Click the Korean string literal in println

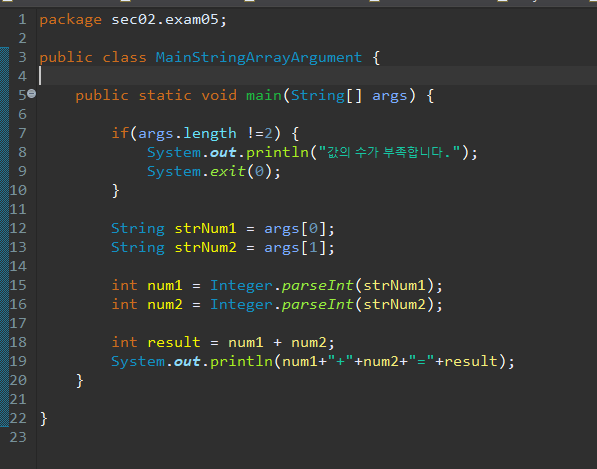(389, 152)
